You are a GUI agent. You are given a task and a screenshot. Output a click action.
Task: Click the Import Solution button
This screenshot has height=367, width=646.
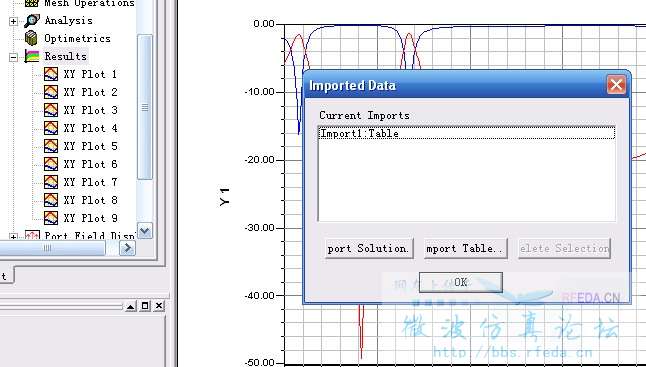point(369,248)
